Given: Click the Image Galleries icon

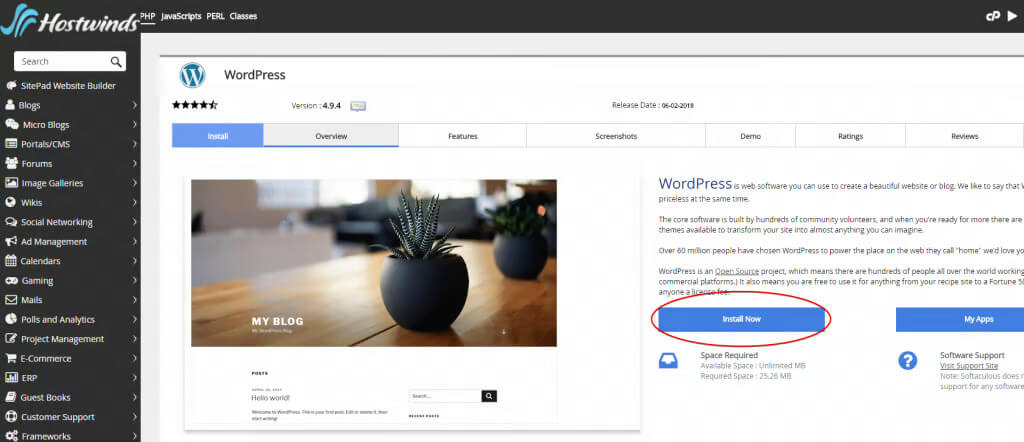Looking at the screenshot, I should (x=11, y=183).
